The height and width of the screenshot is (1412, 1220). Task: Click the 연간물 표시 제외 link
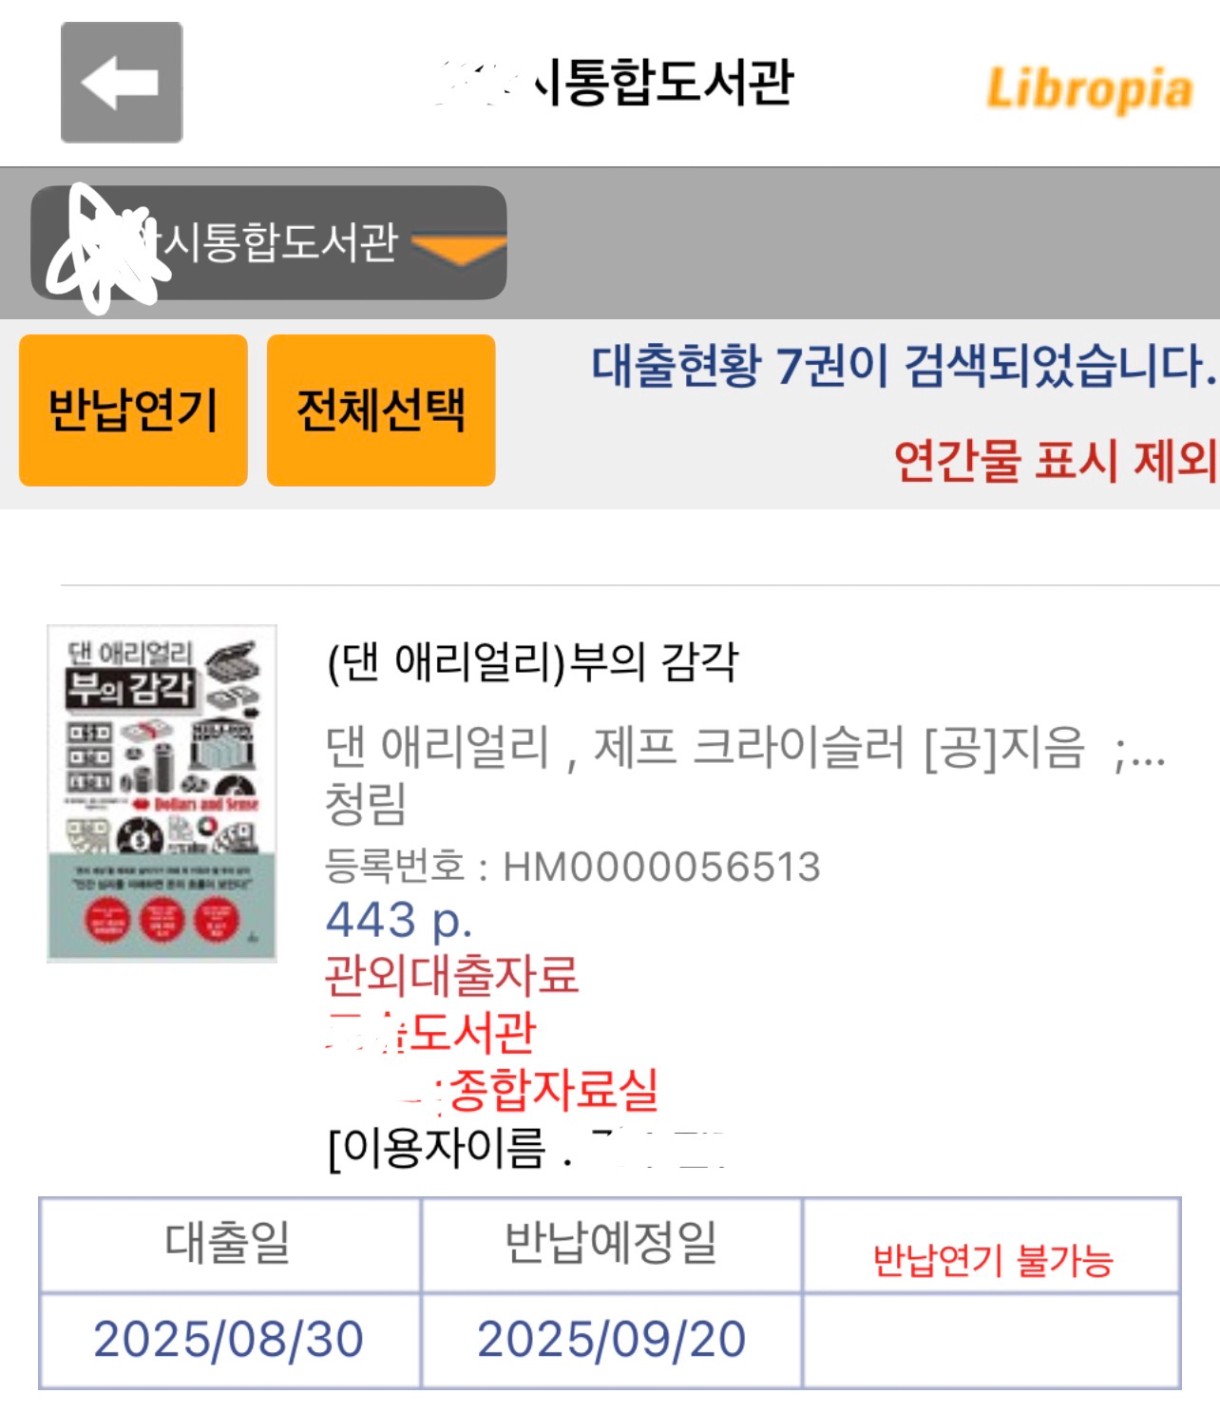(x=1055, y=461)
